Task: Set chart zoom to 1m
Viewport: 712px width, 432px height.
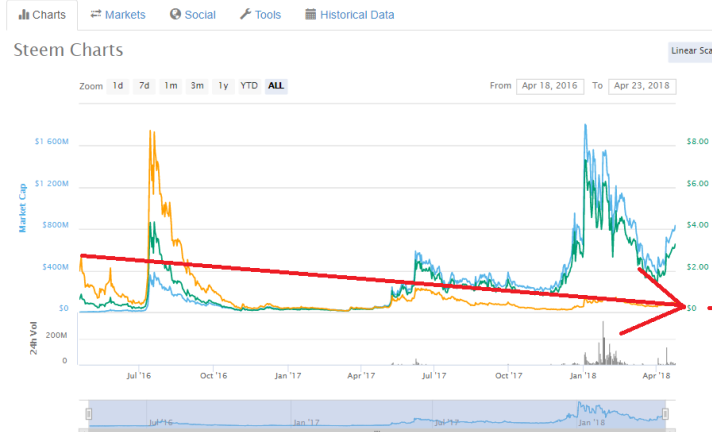Action: coord(171,86)
